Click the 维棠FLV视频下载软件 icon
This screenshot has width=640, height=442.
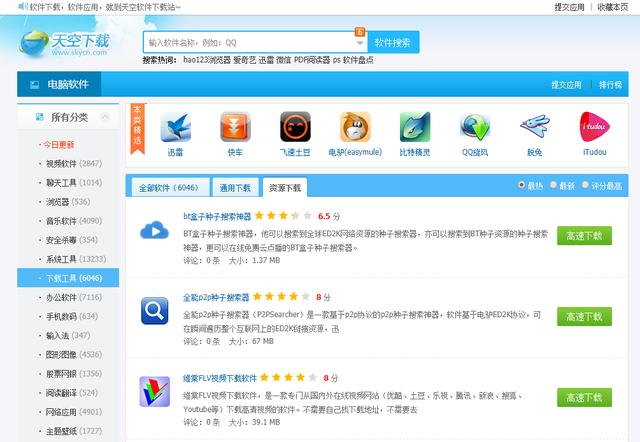[x=154, y=392]
